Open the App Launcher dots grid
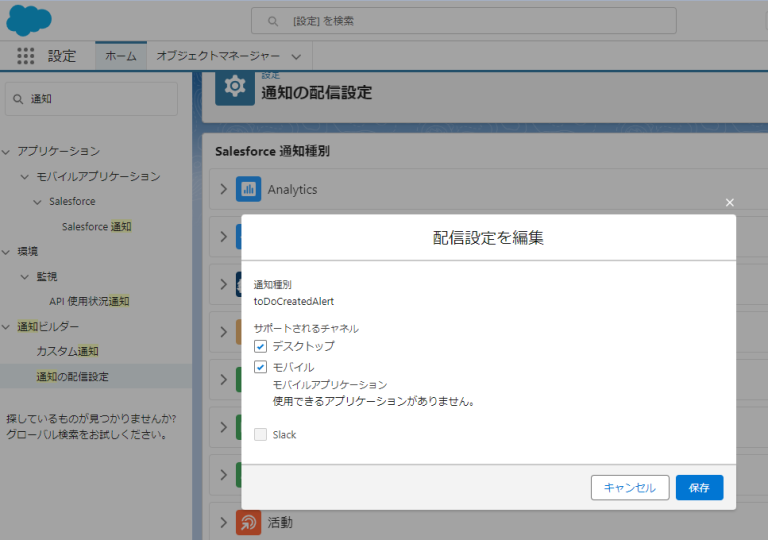 click(x=25, y=56)
